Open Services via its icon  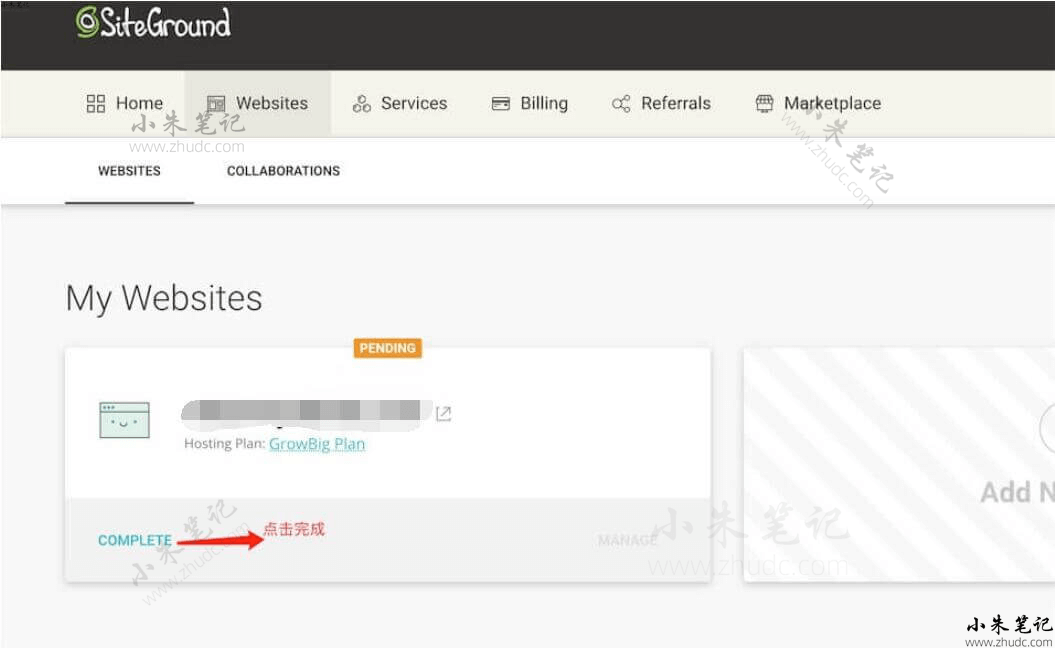click(x=362, y=104)
